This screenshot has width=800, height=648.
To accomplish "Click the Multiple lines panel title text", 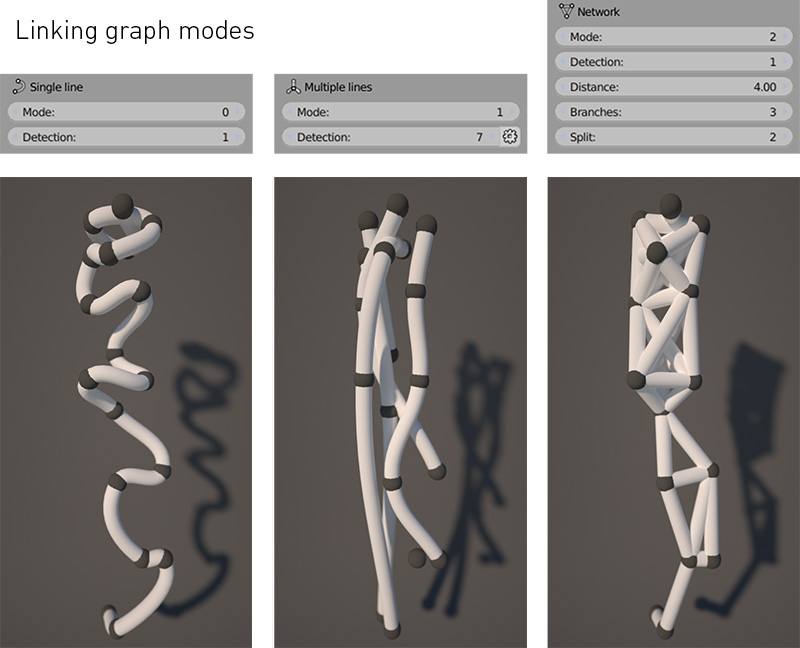I will (x=338, y=87).
